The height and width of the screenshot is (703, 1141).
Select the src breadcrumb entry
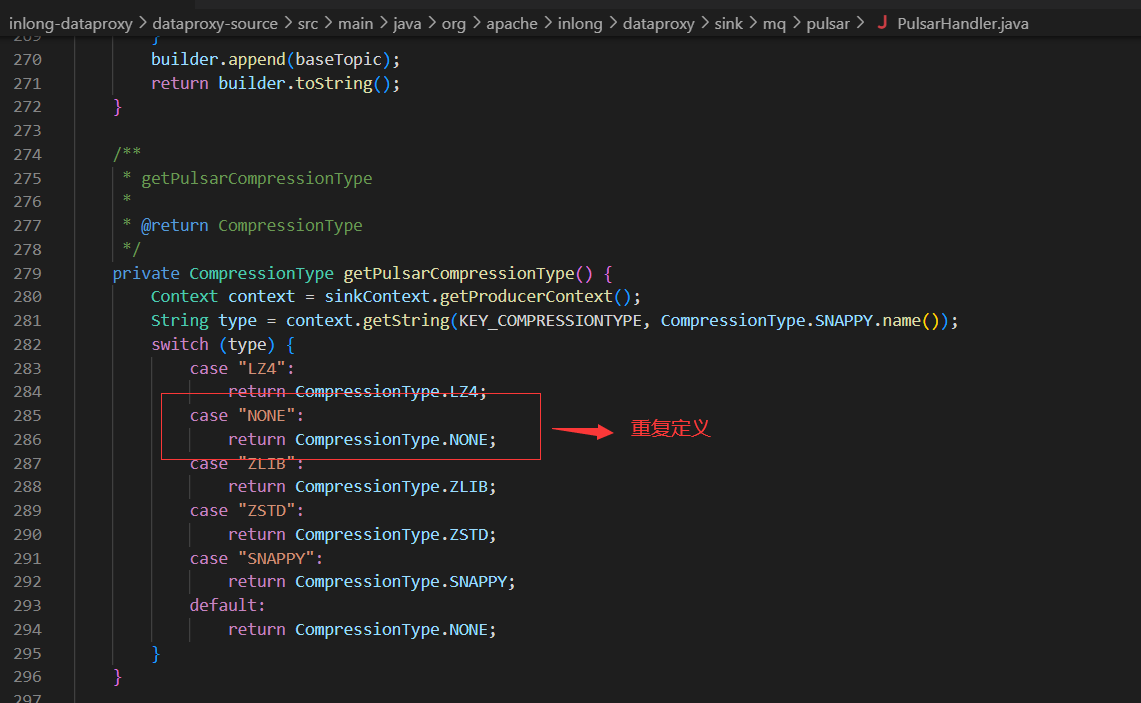(308, 23)
